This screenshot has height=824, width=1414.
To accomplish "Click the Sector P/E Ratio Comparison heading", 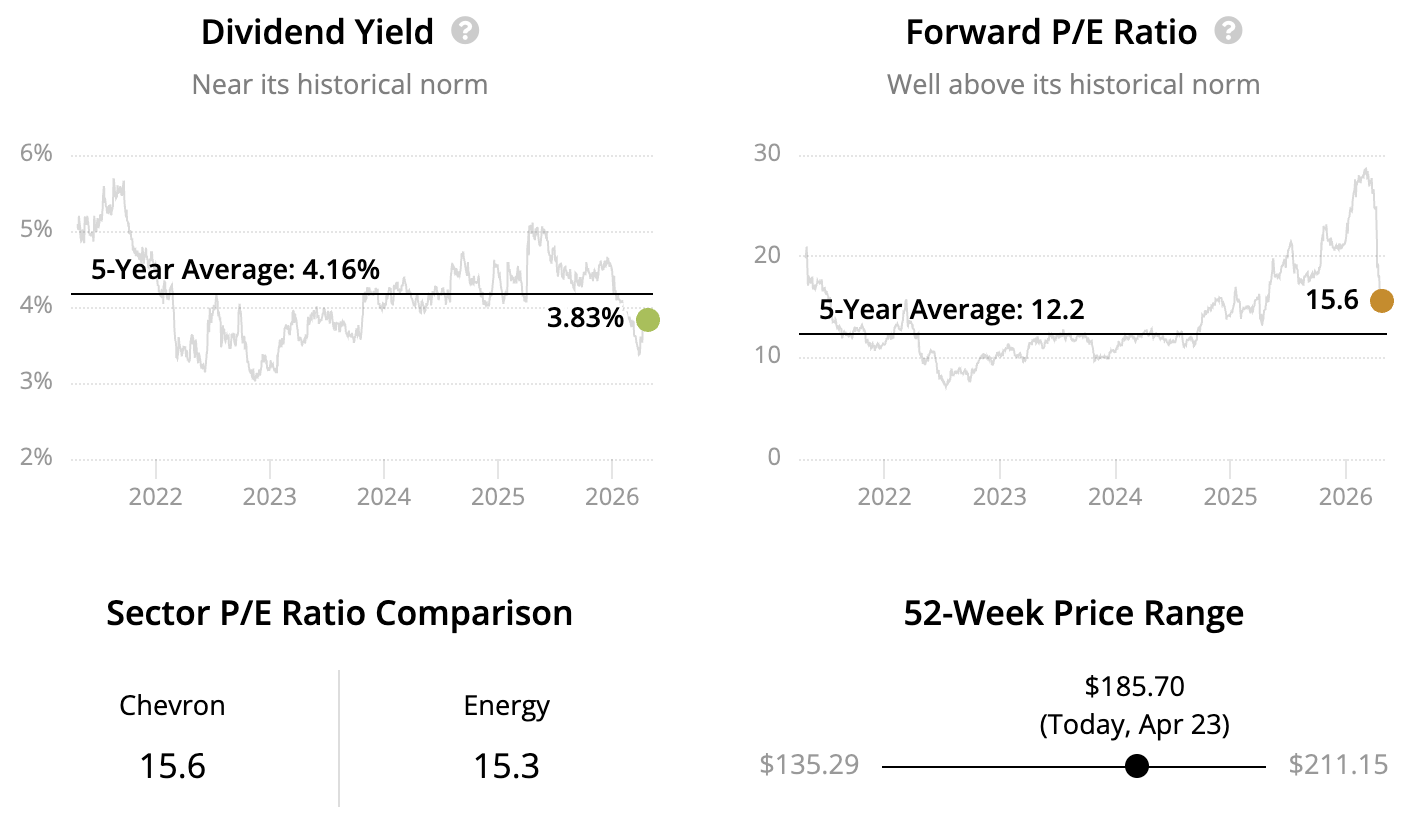I will (x=339, y=612).
